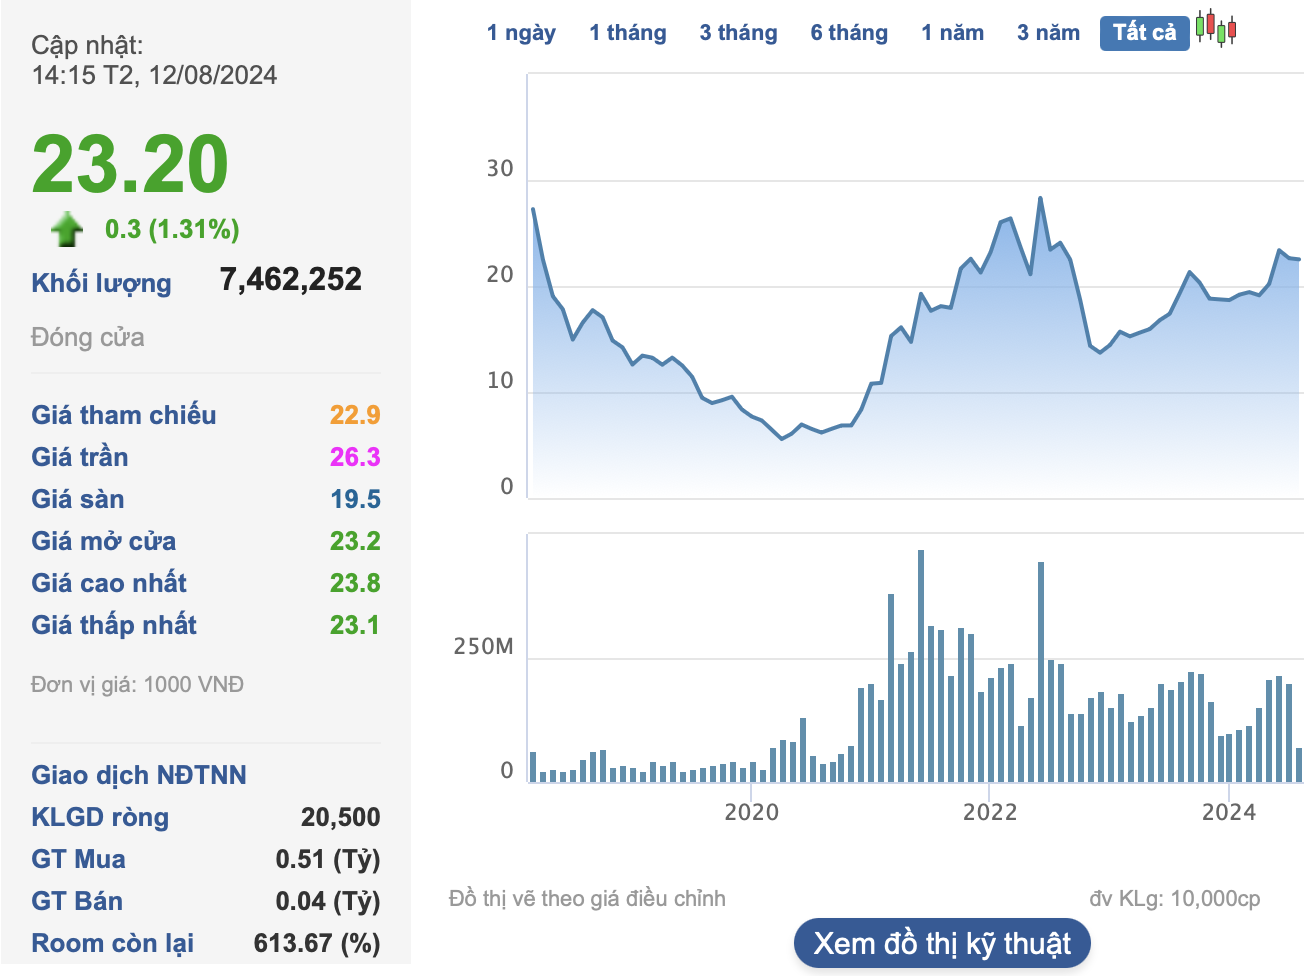Click the 'Giá cao nhất' label
The width and height of the screenshot is (1314, 976).
coord(109,583)
